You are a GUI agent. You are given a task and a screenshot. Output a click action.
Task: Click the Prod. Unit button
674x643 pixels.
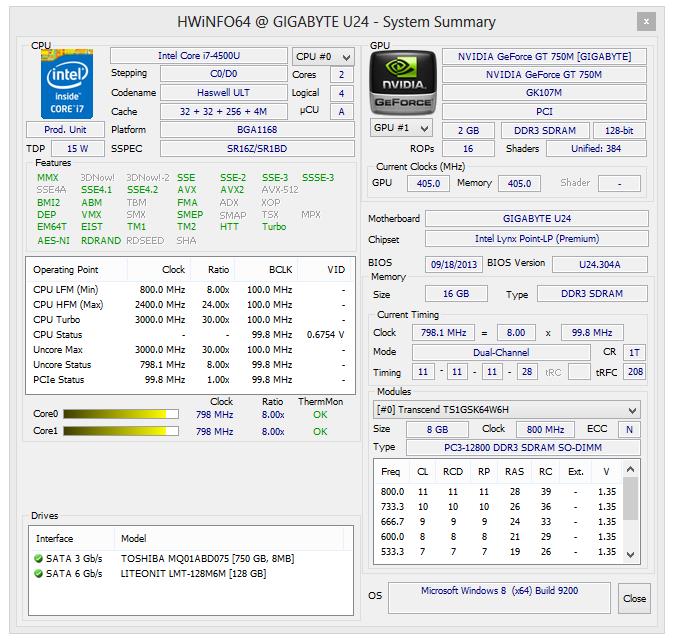pos(65,129)
